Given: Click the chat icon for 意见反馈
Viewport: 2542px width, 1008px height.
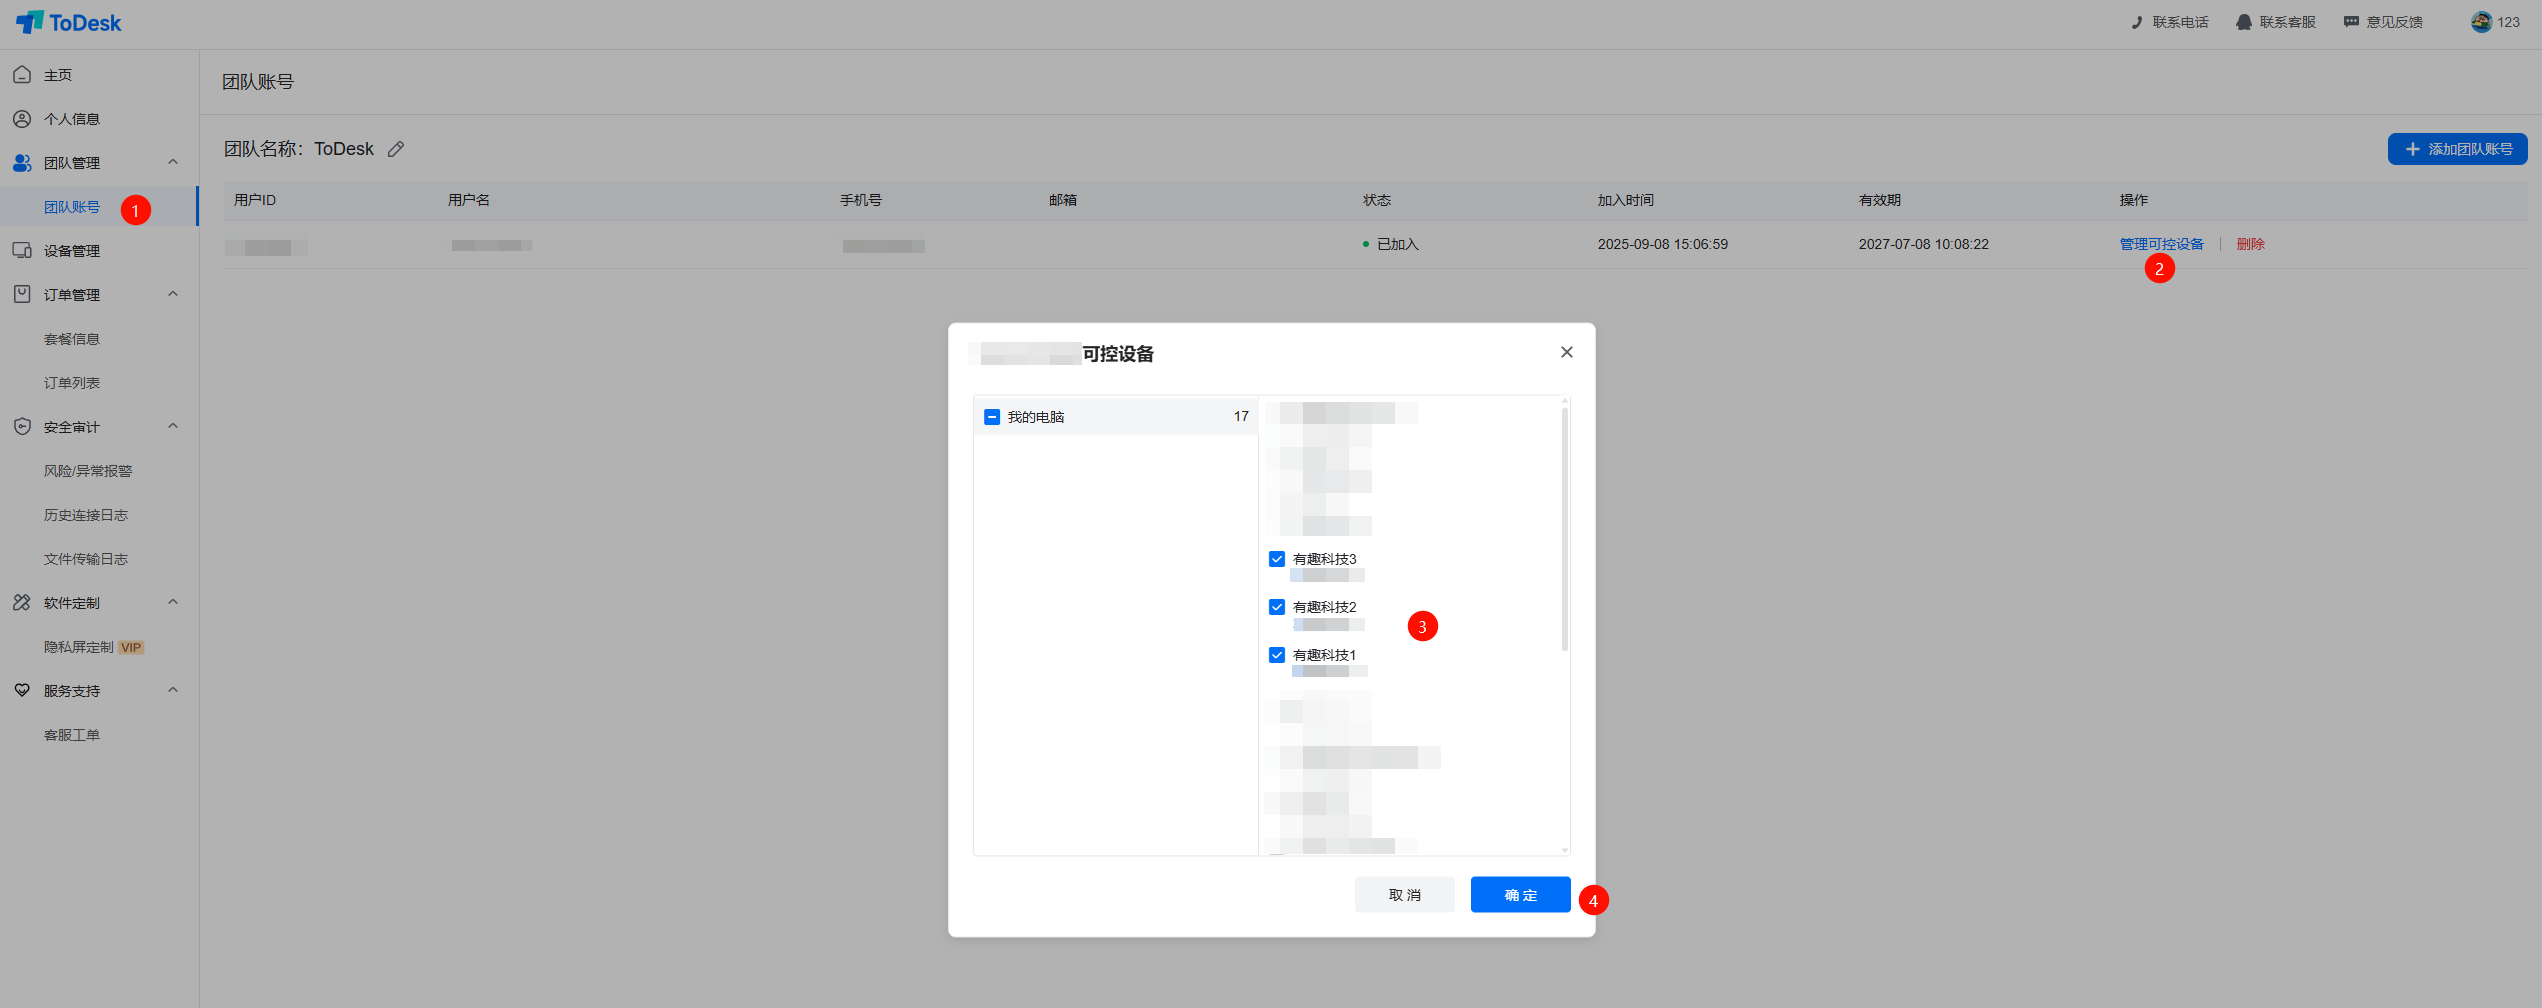Looking at the screenshot, I should [2351, 22].
